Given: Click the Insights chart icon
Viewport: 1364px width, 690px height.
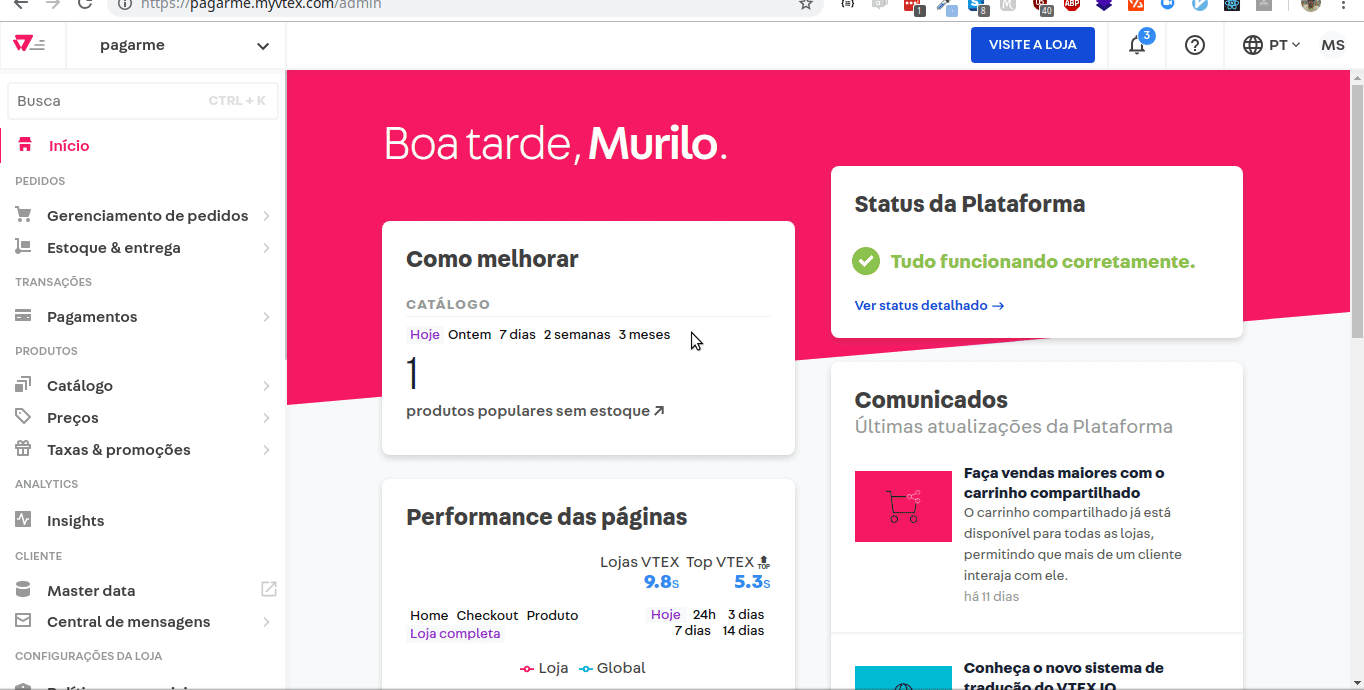Looking at the screenshot, I should click(x=24, y=520).
